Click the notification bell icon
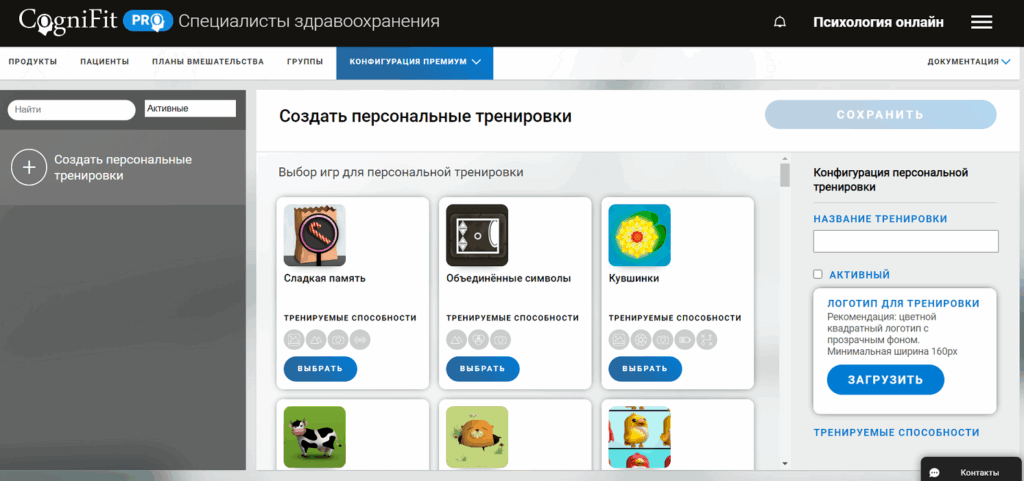 tap(780, 22)
